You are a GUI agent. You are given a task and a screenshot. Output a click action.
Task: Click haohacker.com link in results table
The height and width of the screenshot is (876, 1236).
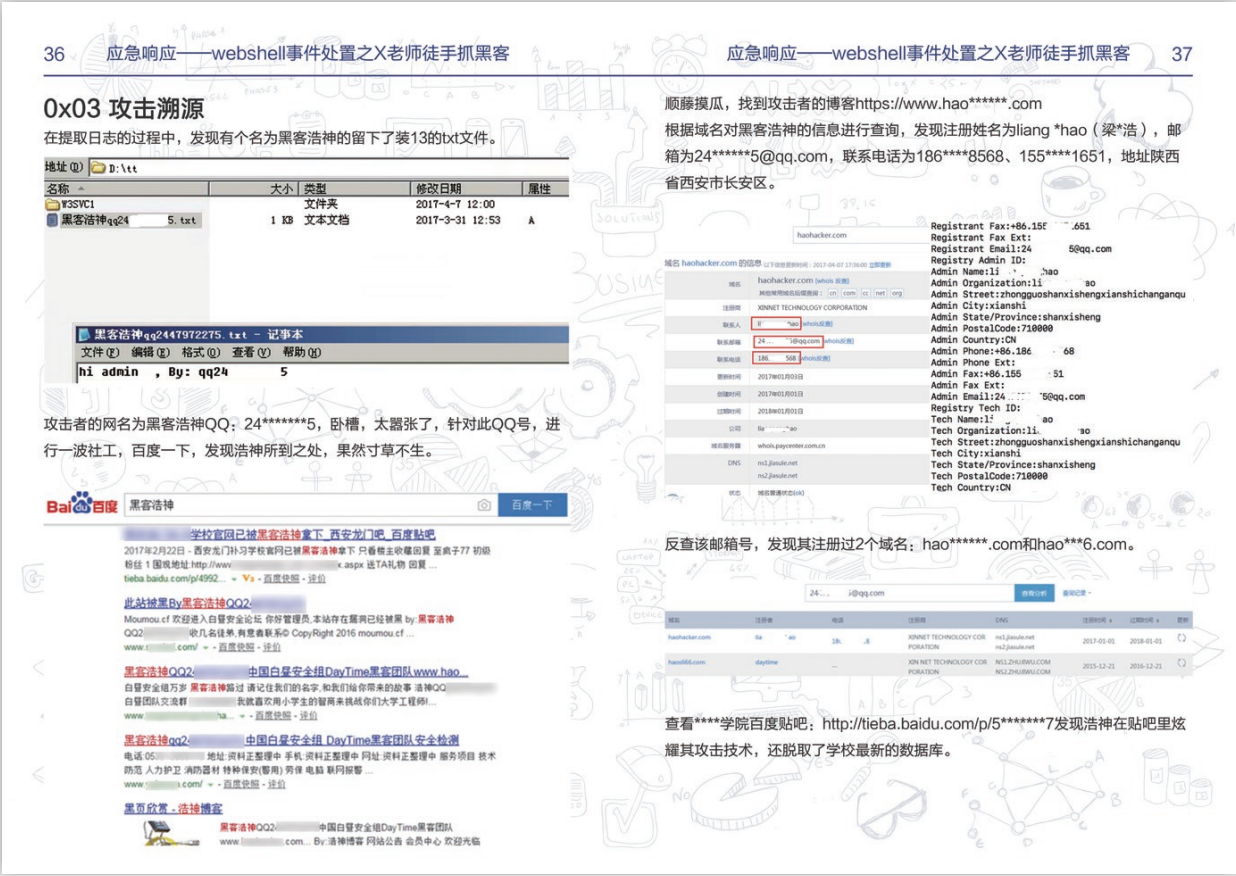(689, 637)
